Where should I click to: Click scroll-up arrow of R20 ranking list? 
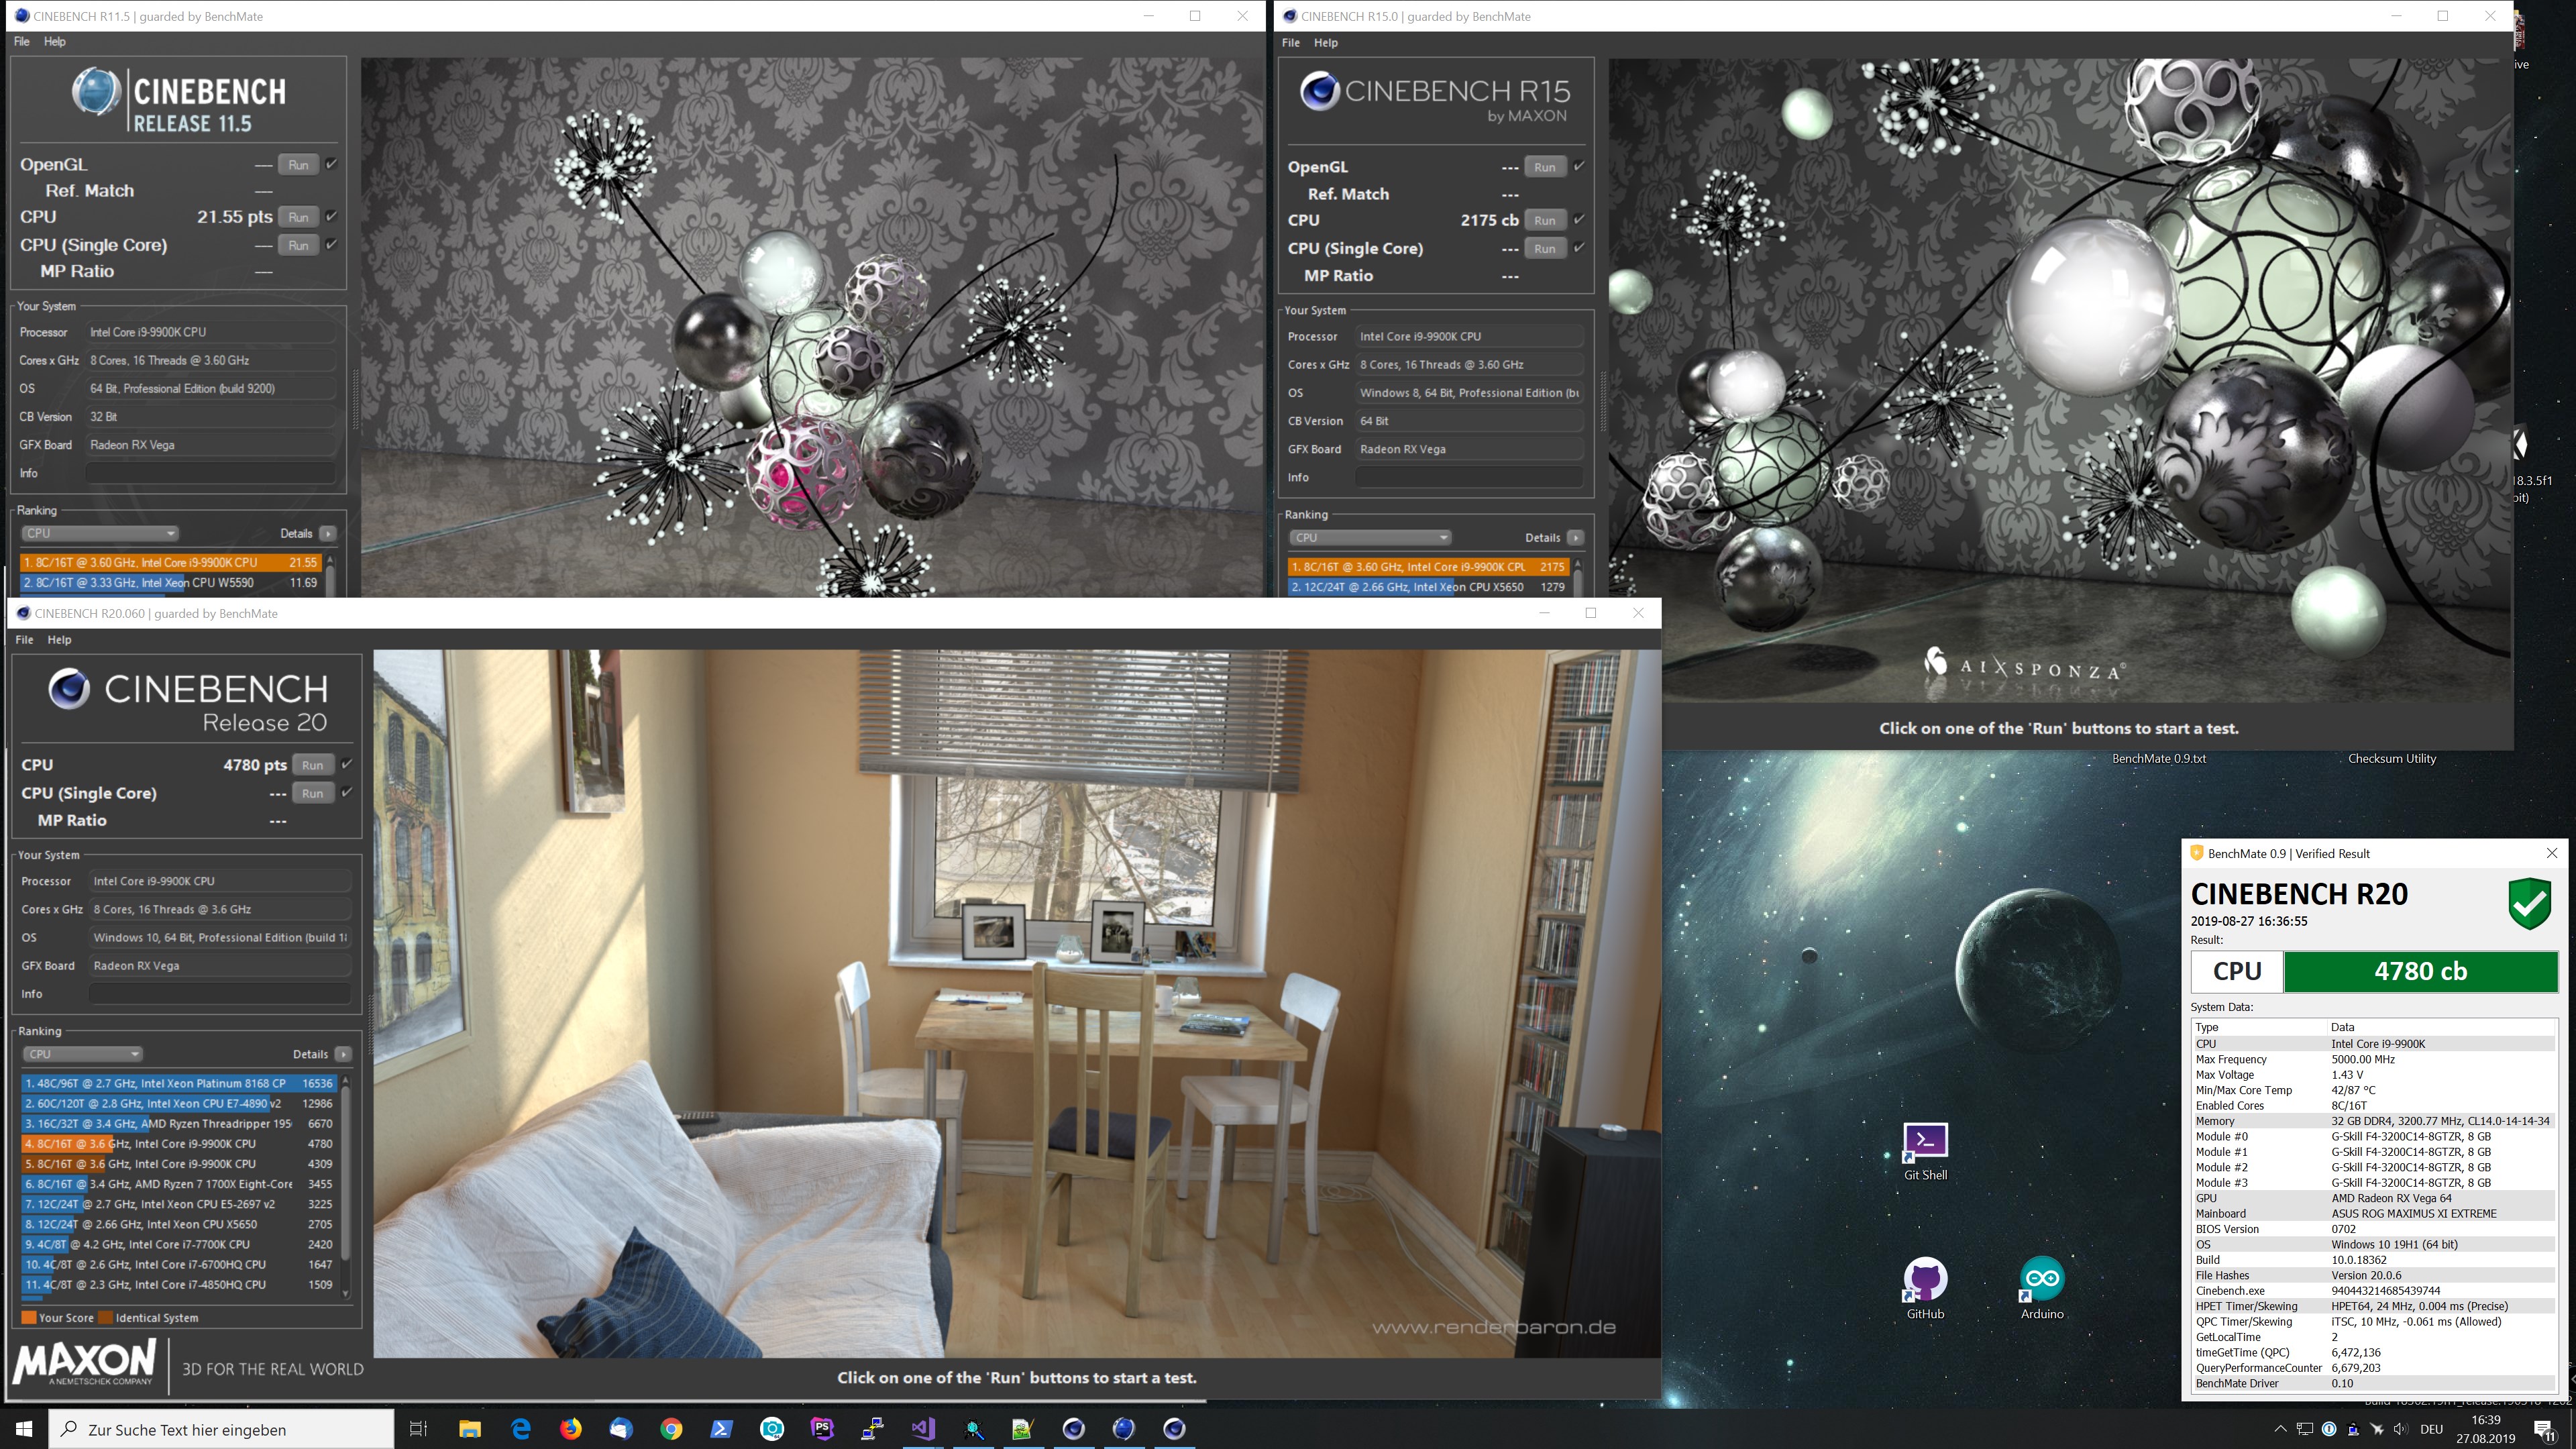coord(346,1080)
